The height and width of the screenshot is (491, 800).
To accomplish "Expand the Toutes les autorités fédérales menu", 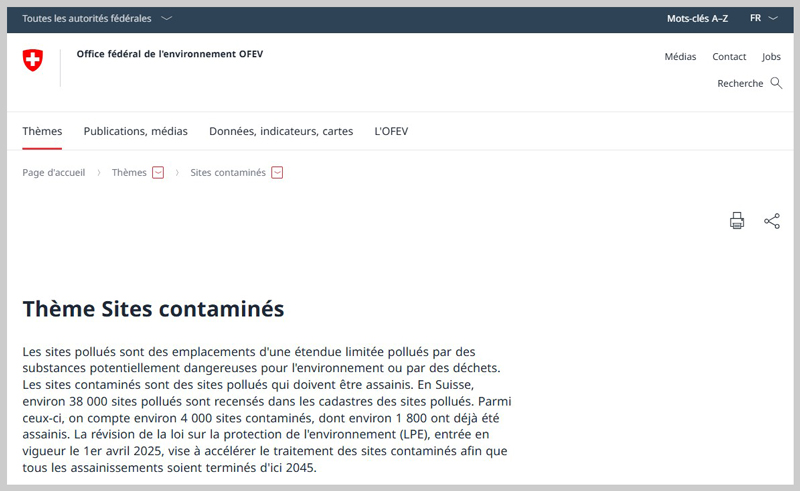I will (97, 18).
